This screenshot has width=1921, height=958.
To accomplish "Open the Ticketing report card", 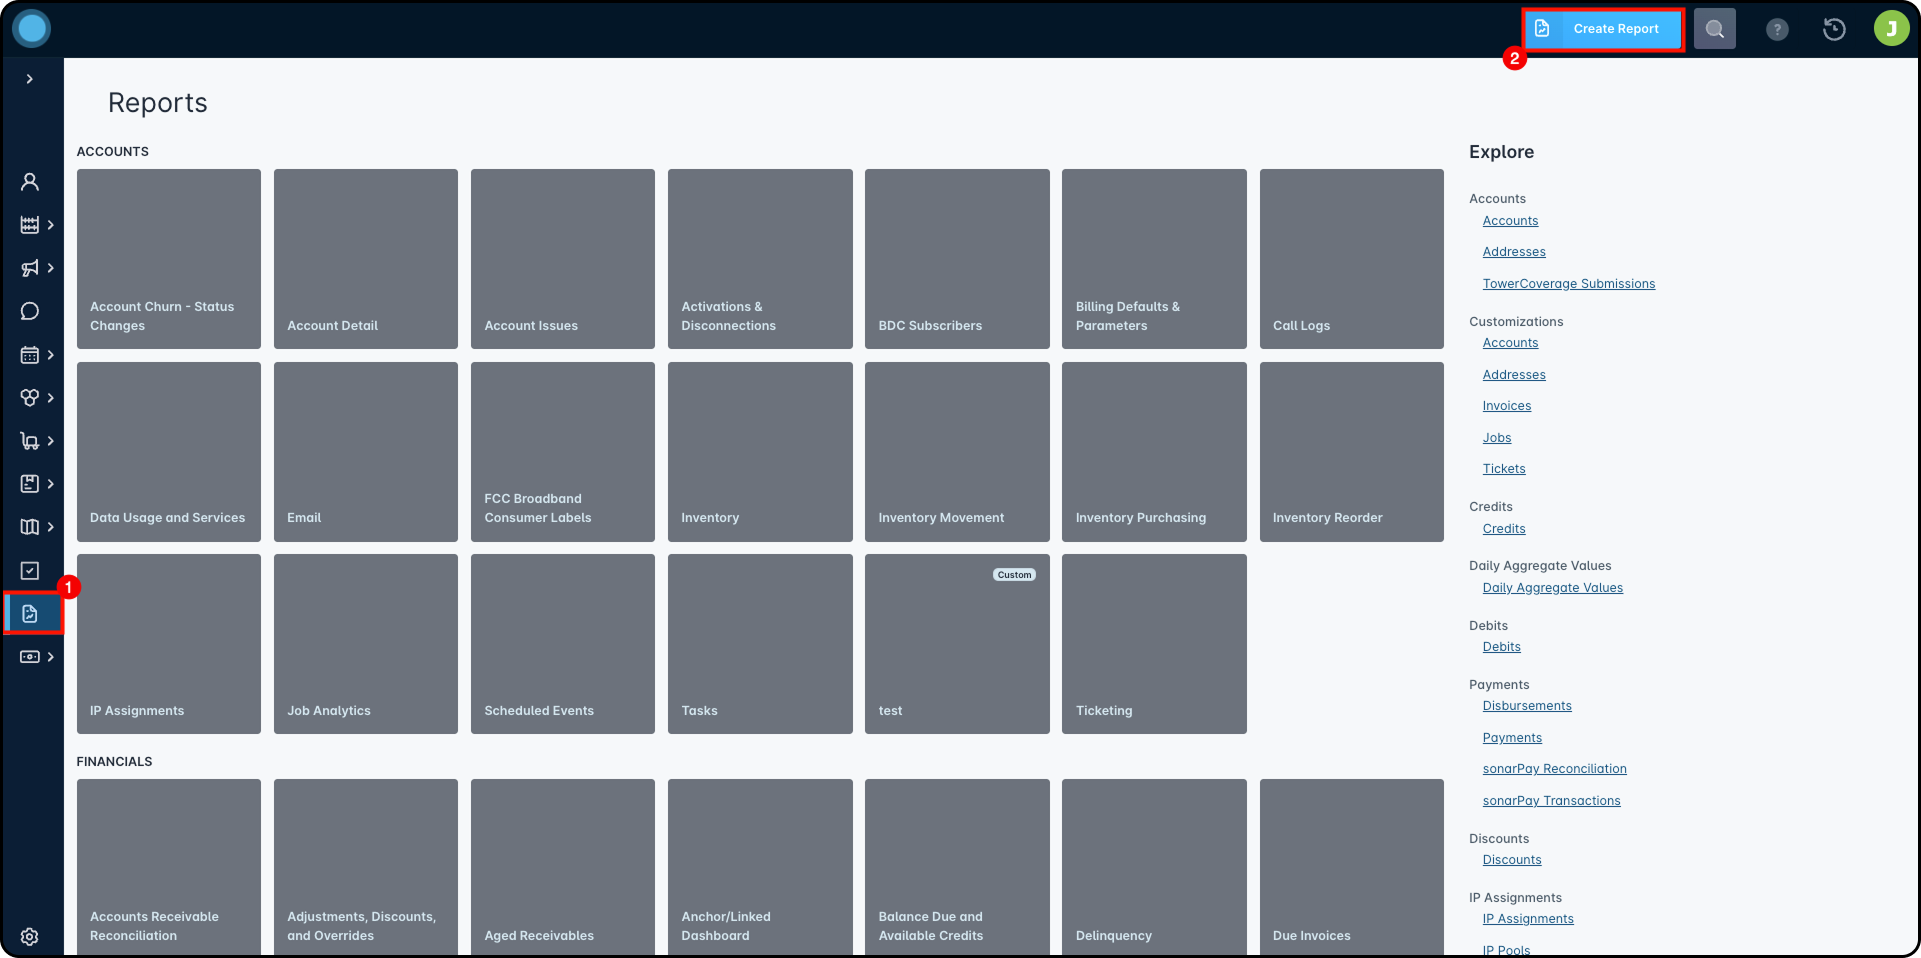I will click(x=1154, y=644).
